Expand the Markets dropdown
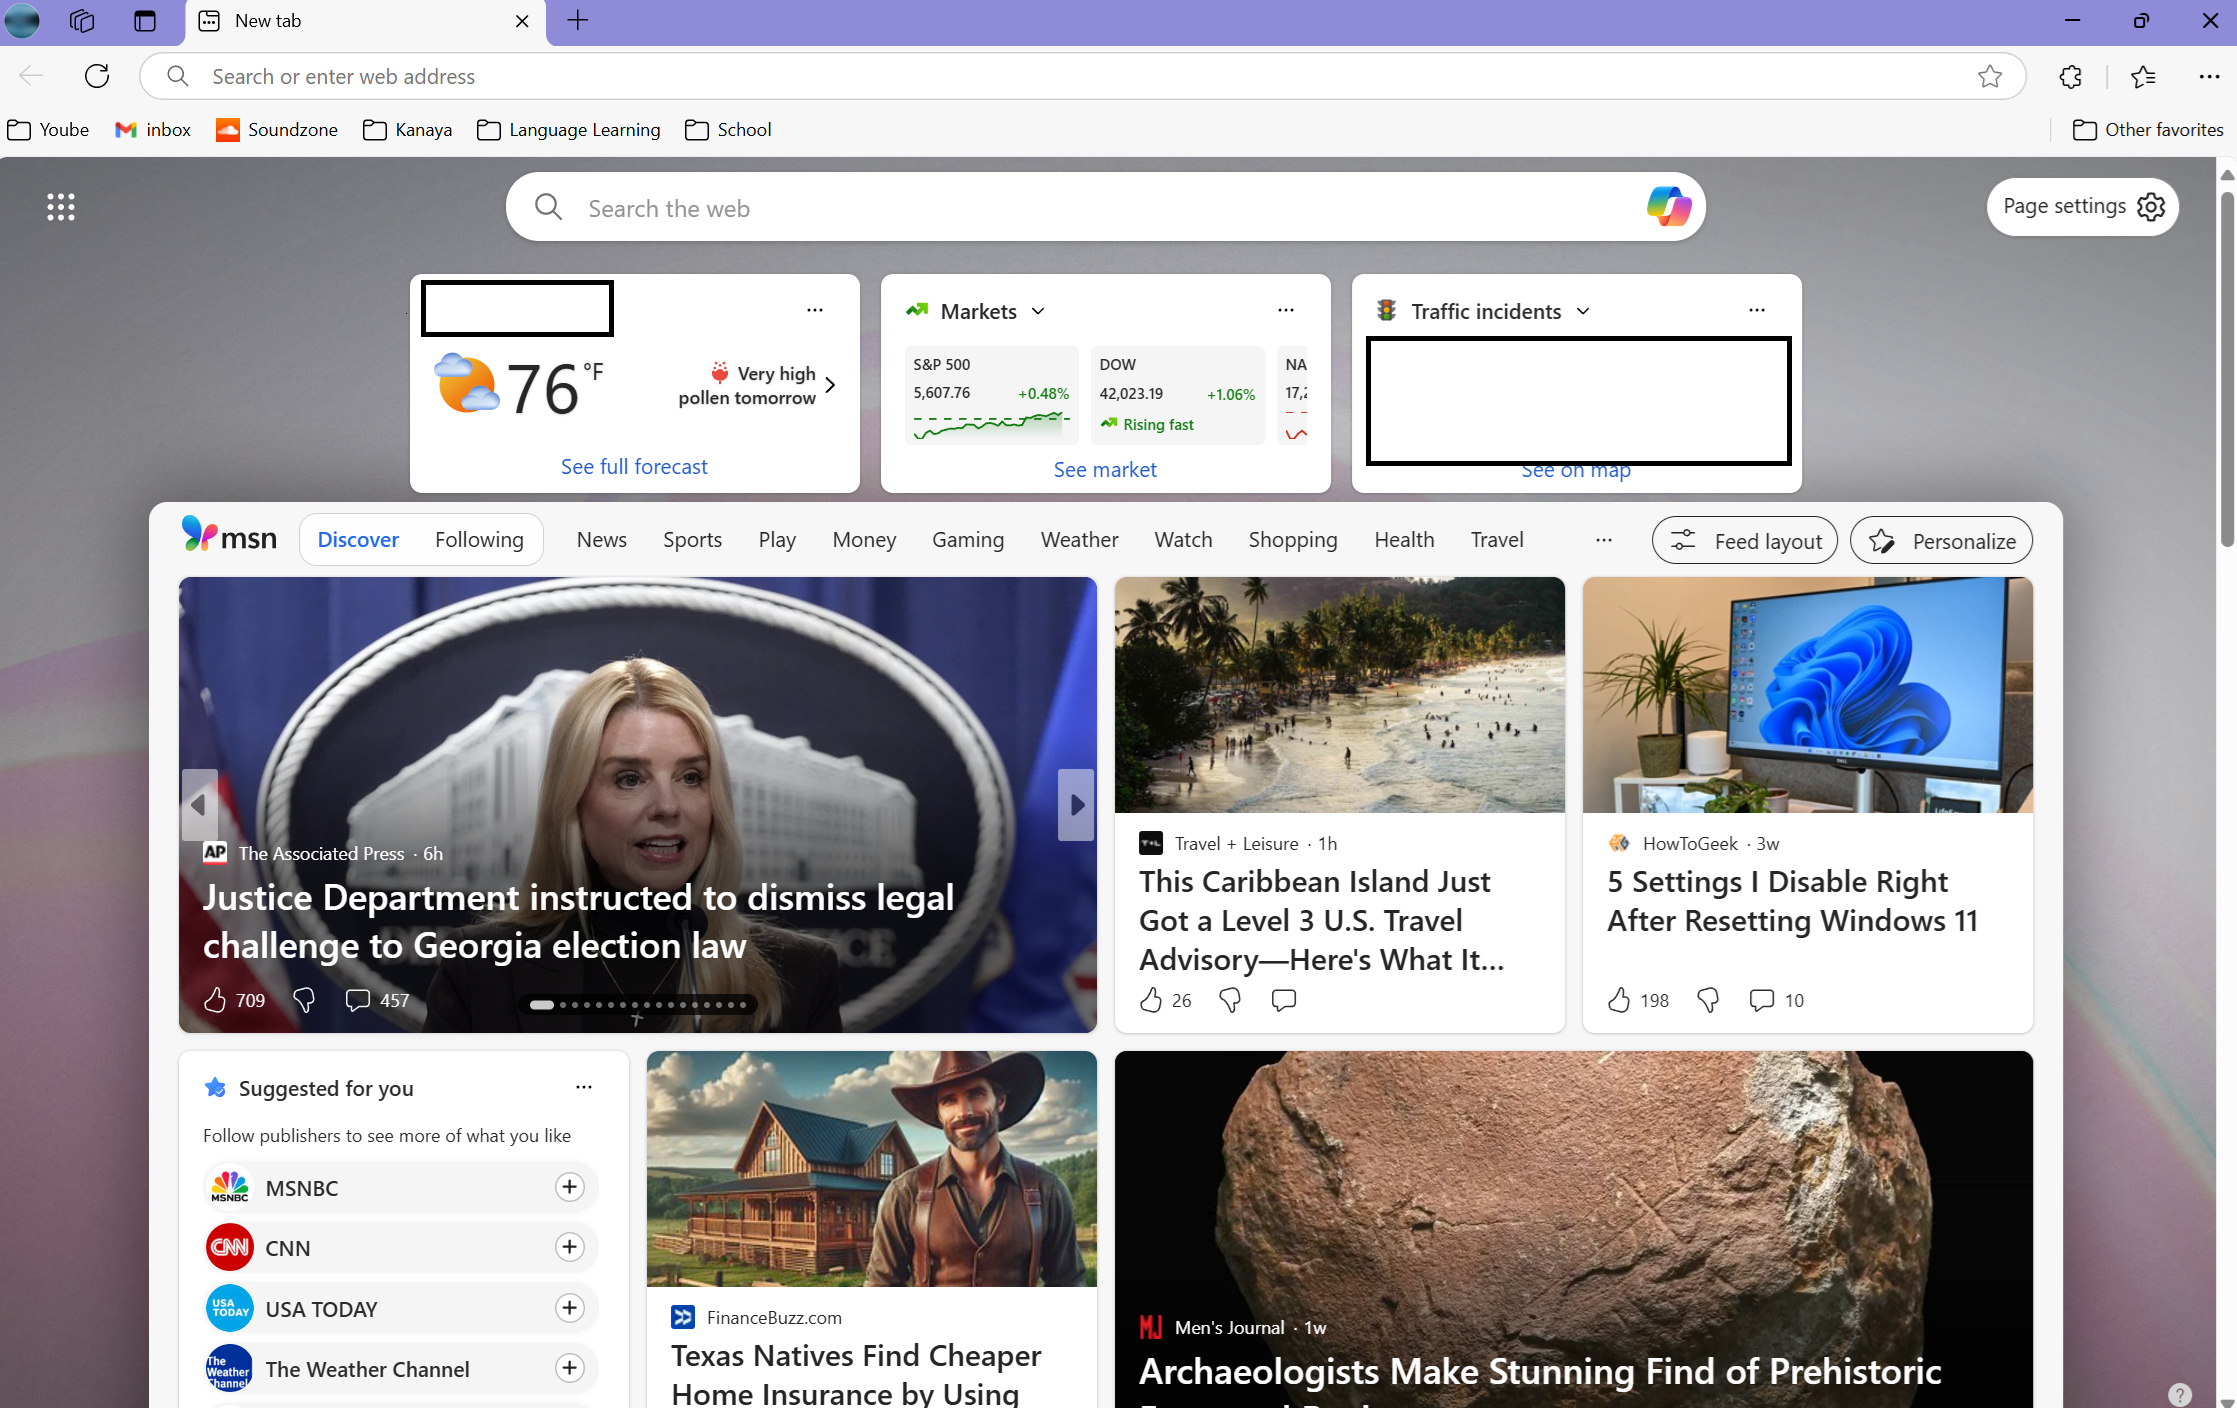 tap(1038, 311)
